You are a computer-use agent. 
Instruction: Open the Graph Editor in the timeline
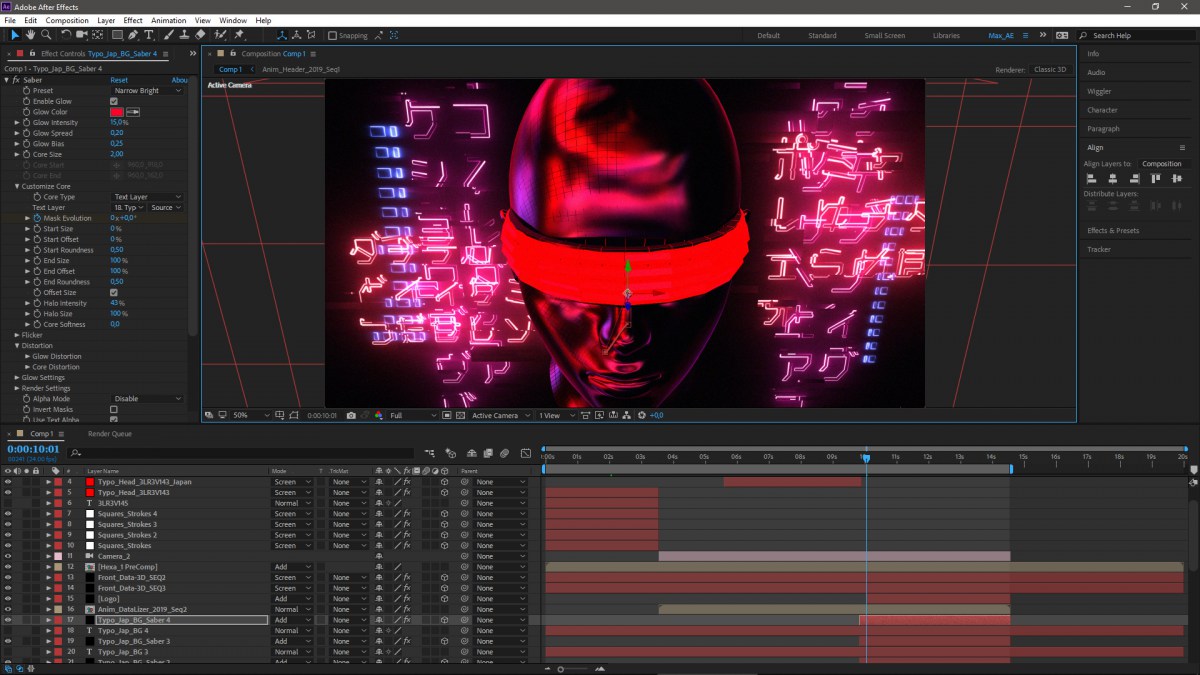527,453
